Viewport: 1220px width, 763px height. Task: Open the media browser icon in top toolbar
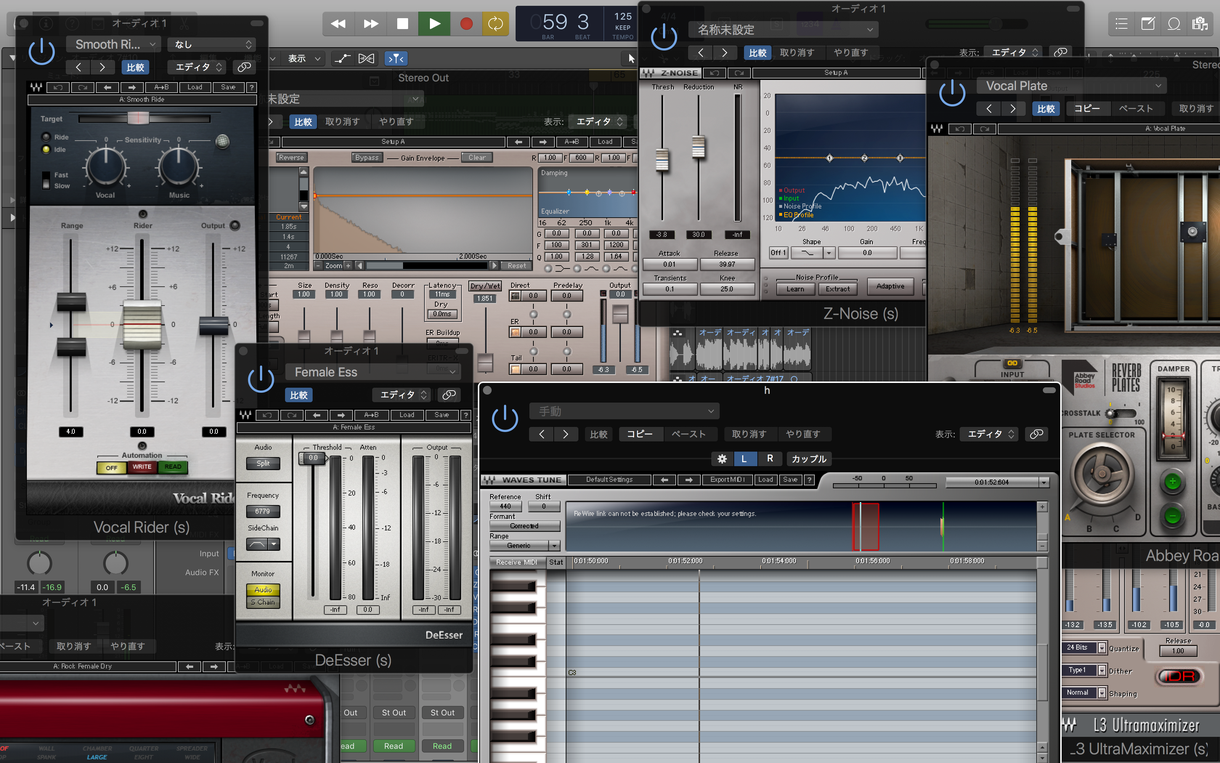point(1200,23)
